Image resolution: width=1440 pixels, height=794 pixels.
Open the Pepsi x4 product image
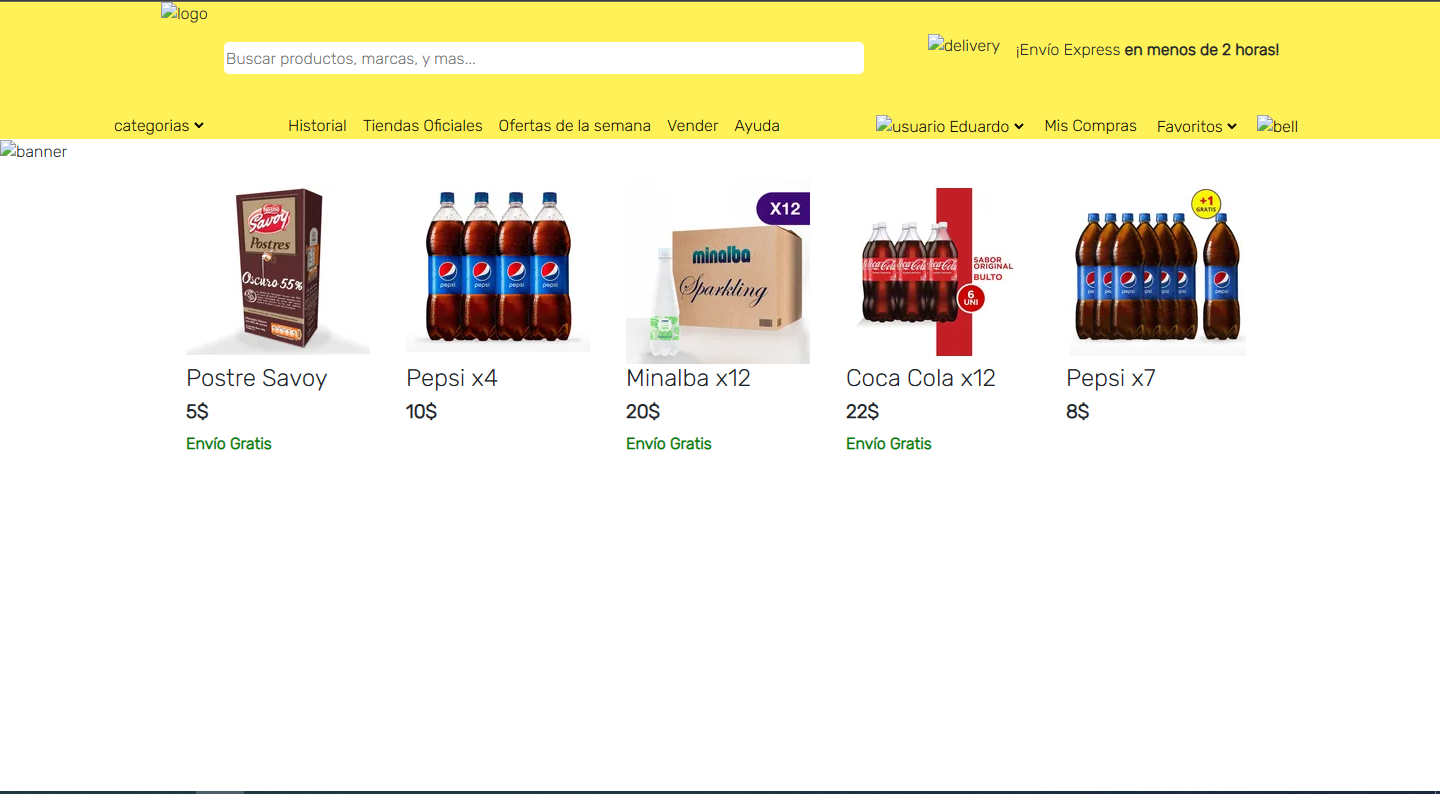pyautogui.click(x=498, y=271)
